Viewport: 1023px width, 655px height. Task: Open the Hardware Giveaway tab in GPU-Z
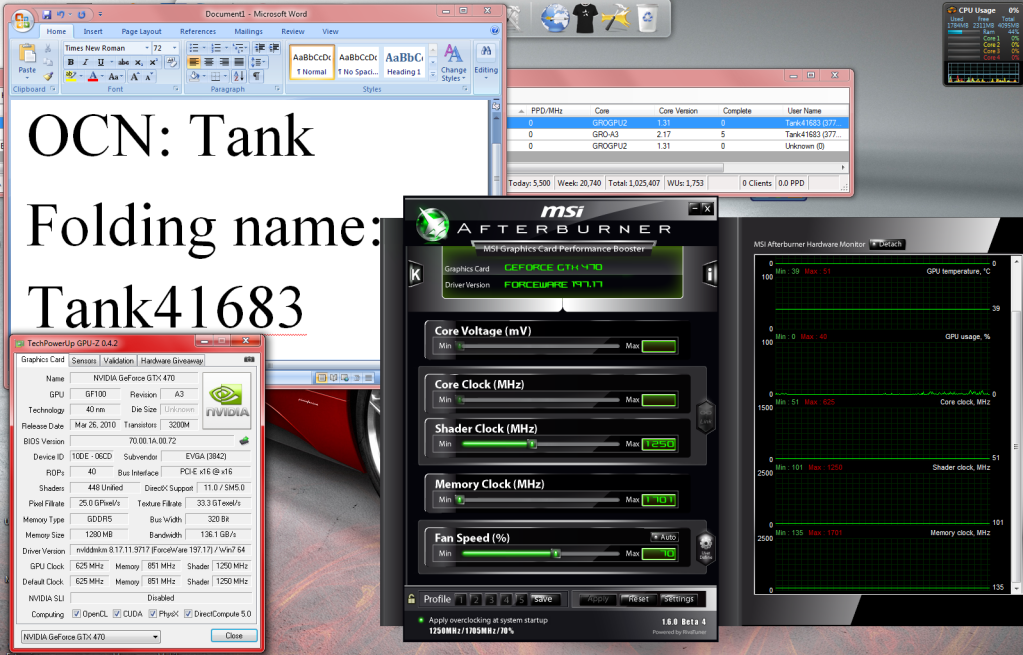[x=172, y=360]
